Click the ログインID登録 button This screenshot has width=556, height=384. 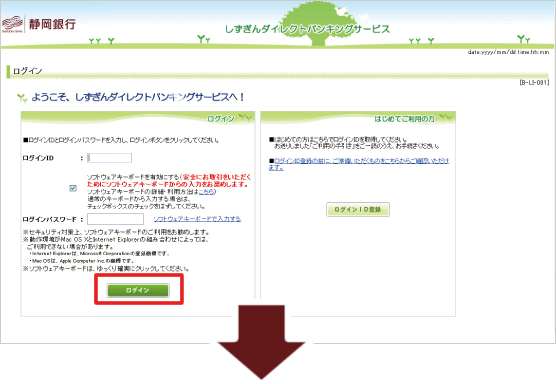358,210
